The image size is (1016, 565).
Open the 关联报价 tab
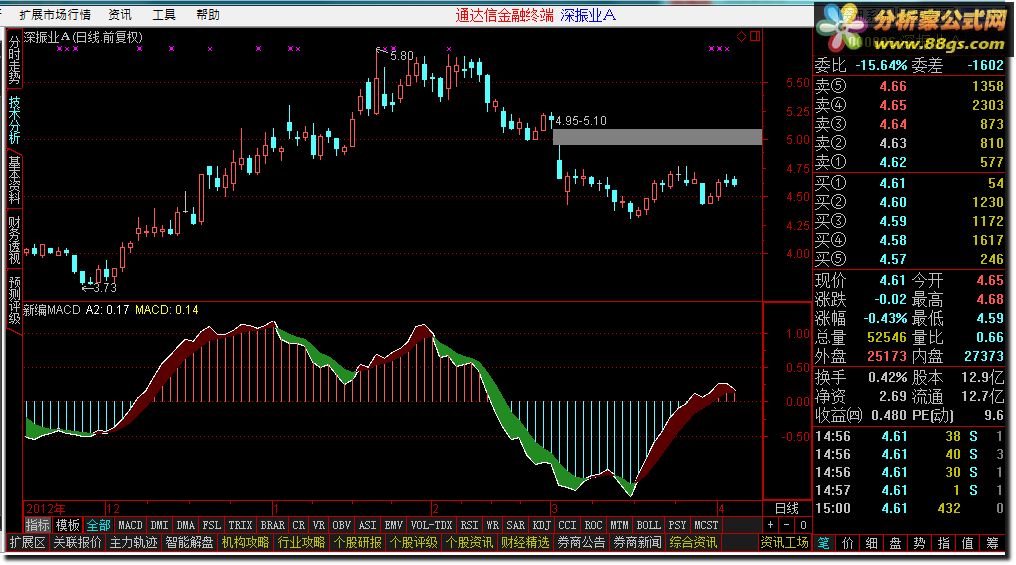pos(78,542)
